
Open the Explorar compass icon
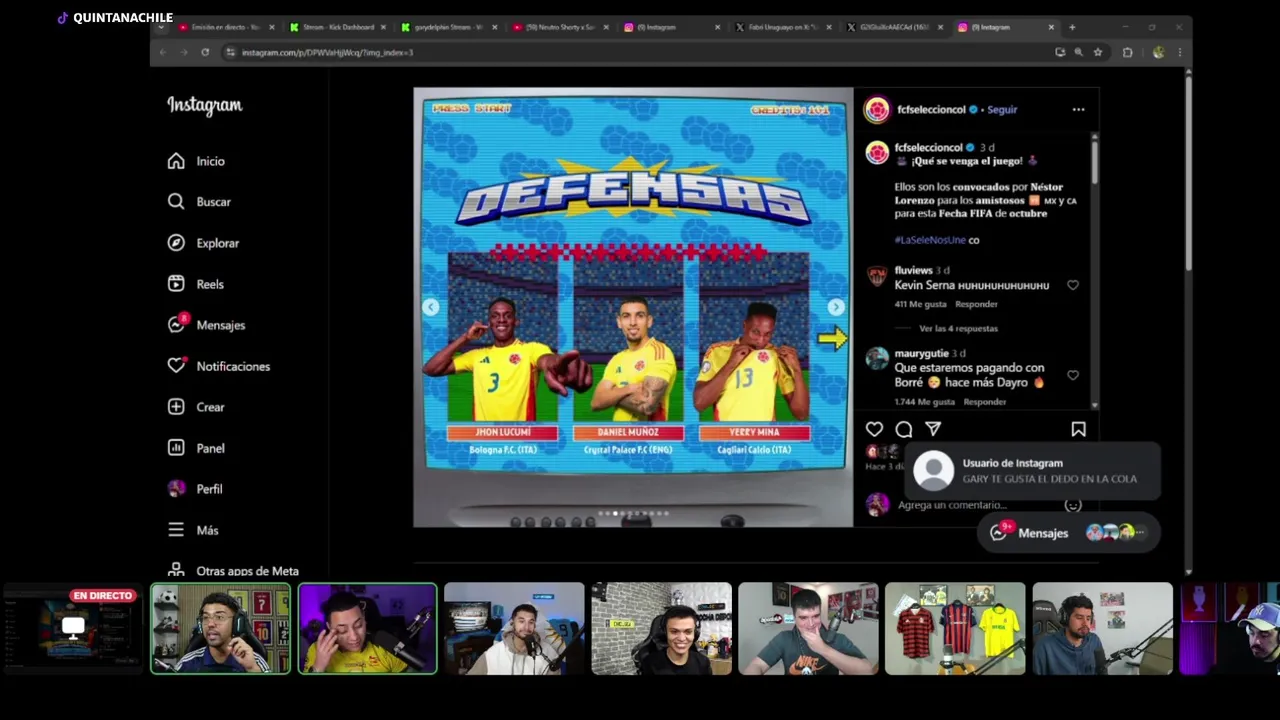(x=176, y=243)
